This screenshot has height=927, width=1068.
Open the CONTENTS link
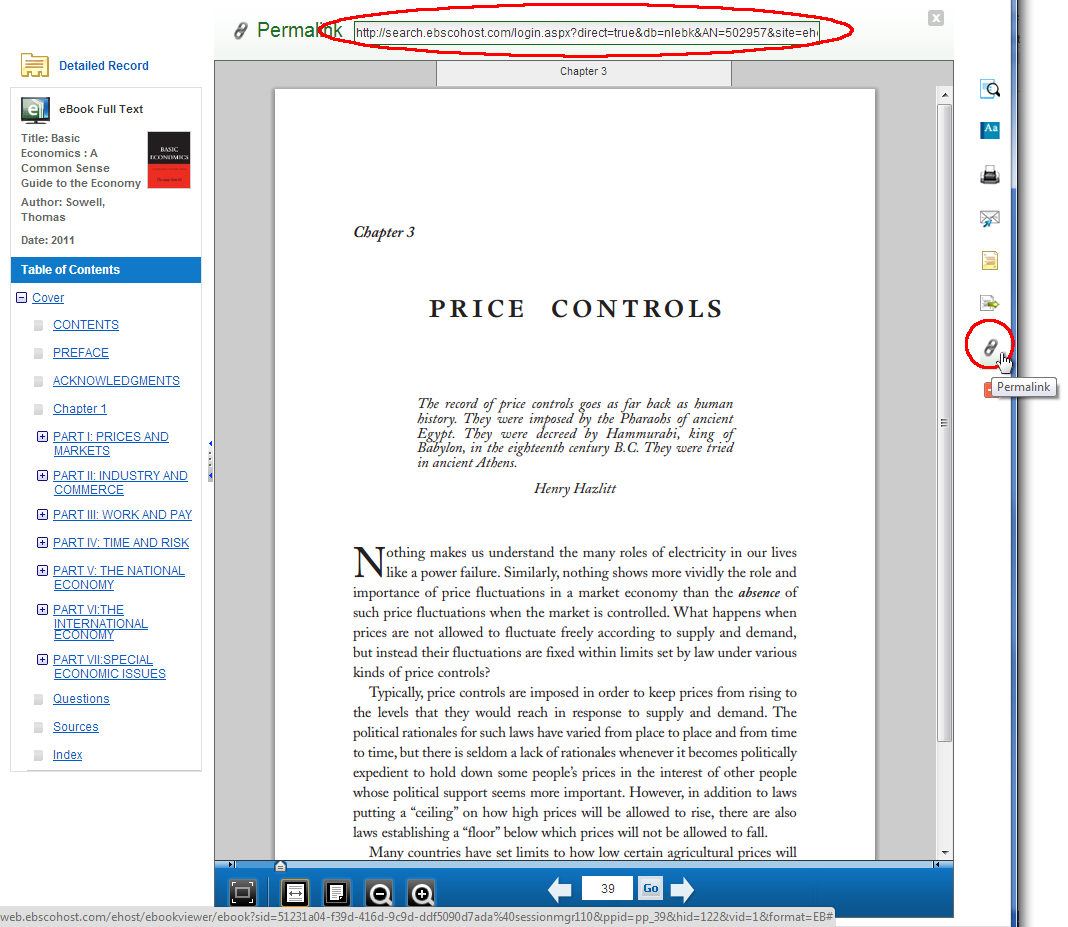click(x=86, y=325)
